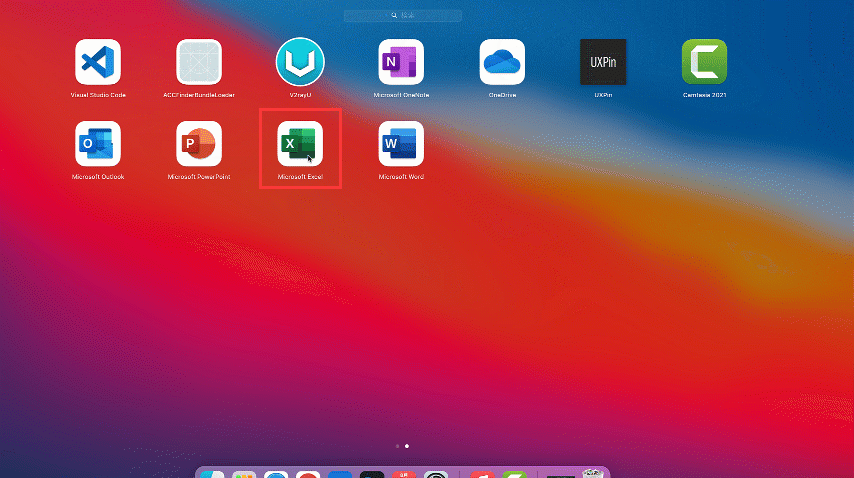Click the ACCFinderBundleLoader icon
The image size is (854, 478).
[199, 62]
